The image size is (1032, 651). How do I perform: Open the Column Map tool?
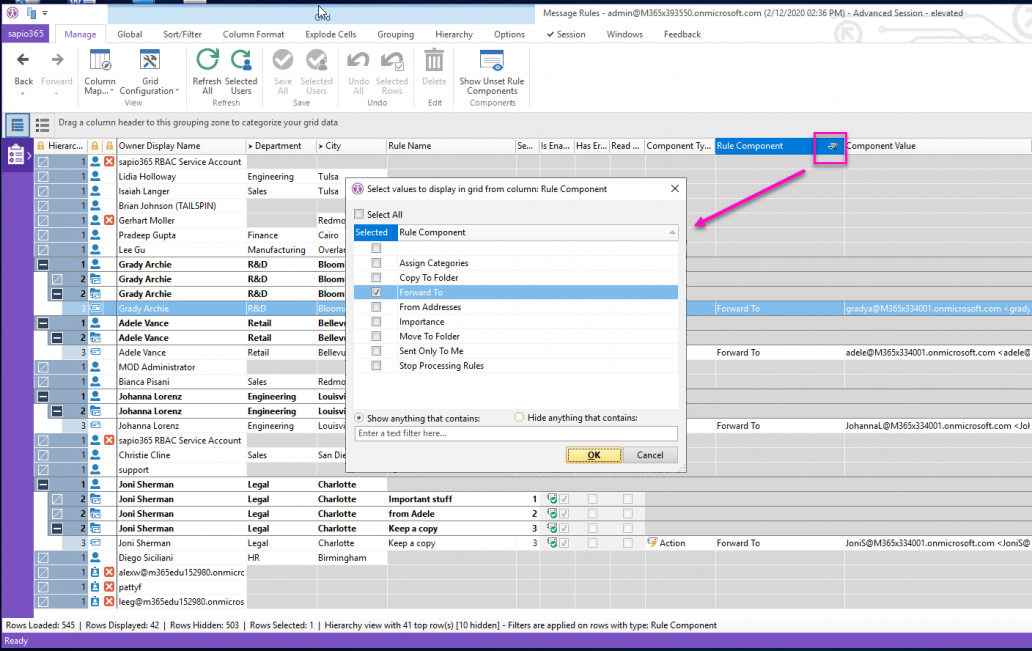[x=99, y=61]
